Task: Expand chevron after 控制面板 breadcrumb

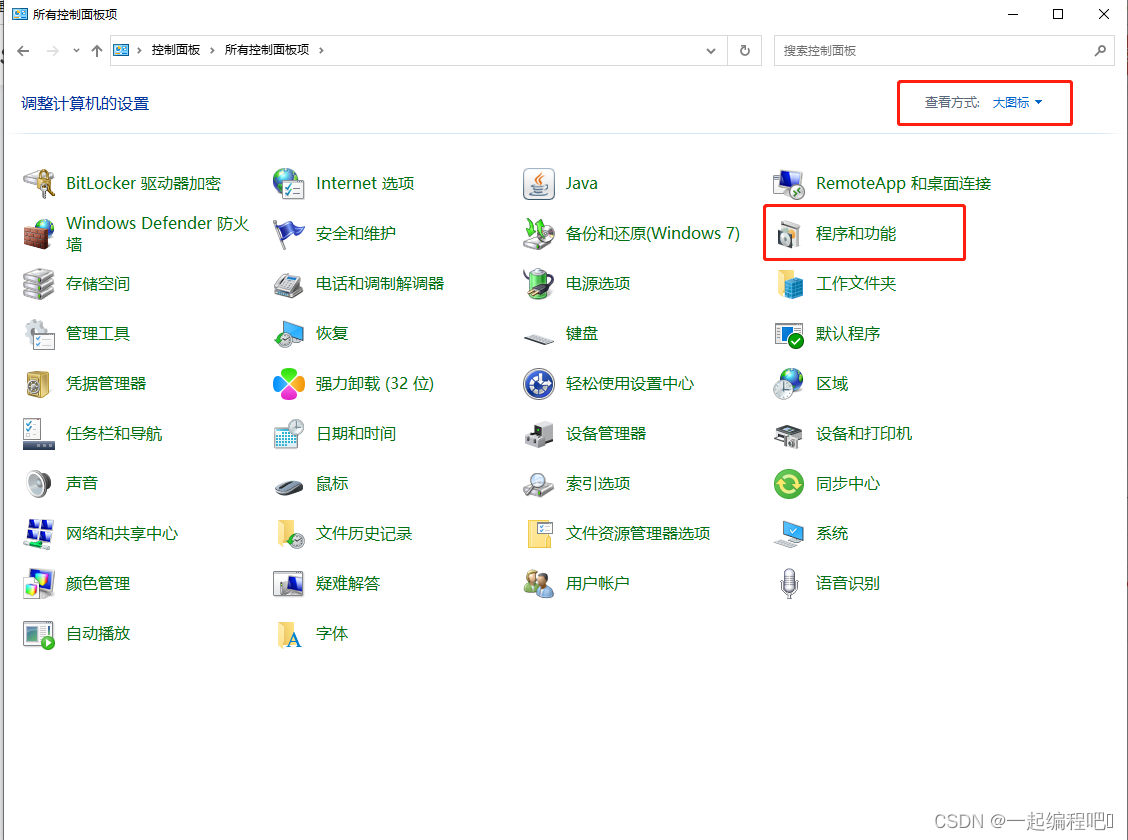Action: [212, 50]
